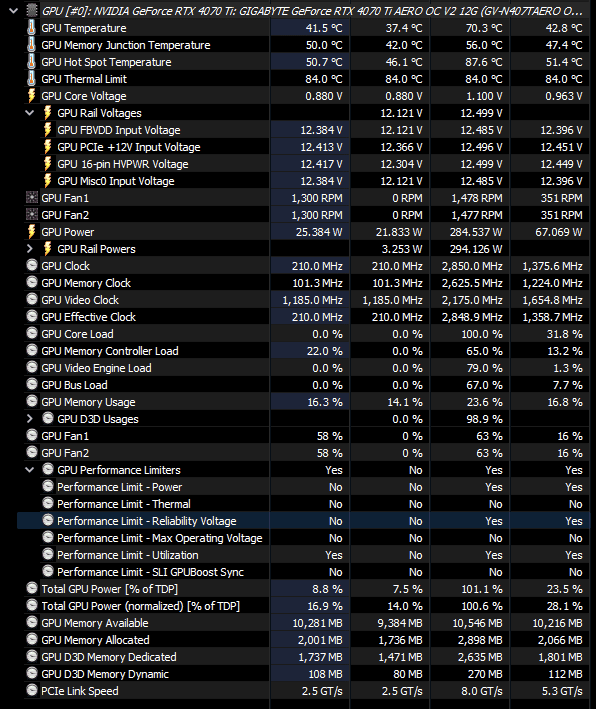Click the lightning icon for GPU Power
596x709 pixels.
tap(32, 232)
